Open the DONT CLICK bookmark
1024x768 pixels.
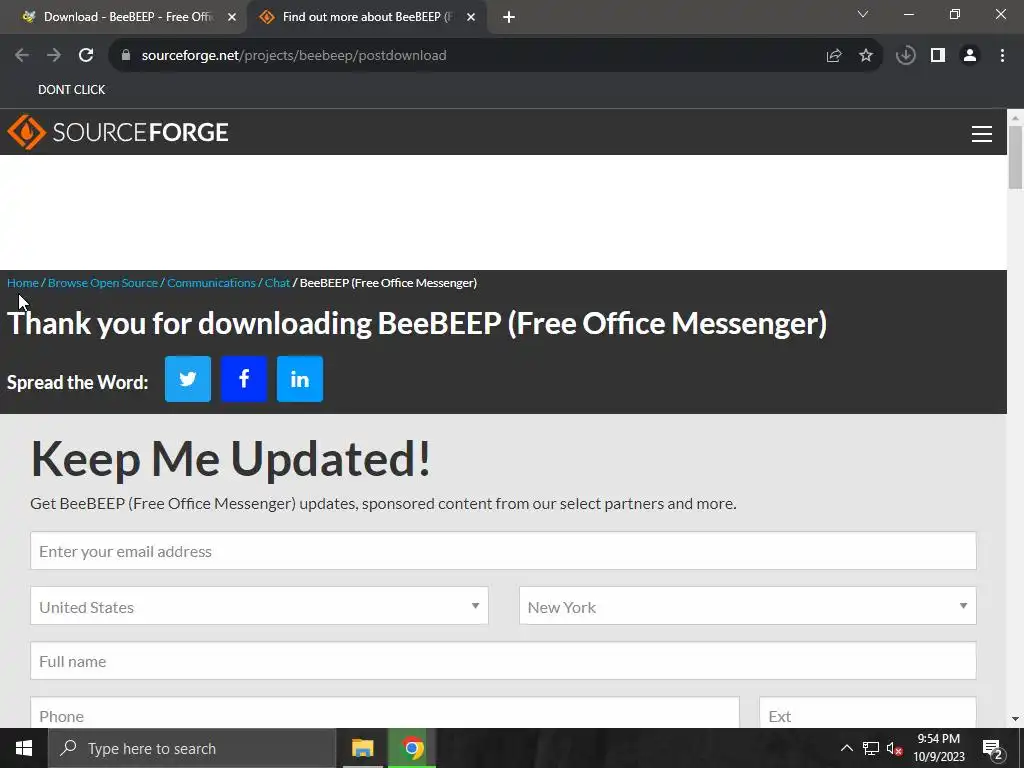pyautogui.click(x=71, y=90)
